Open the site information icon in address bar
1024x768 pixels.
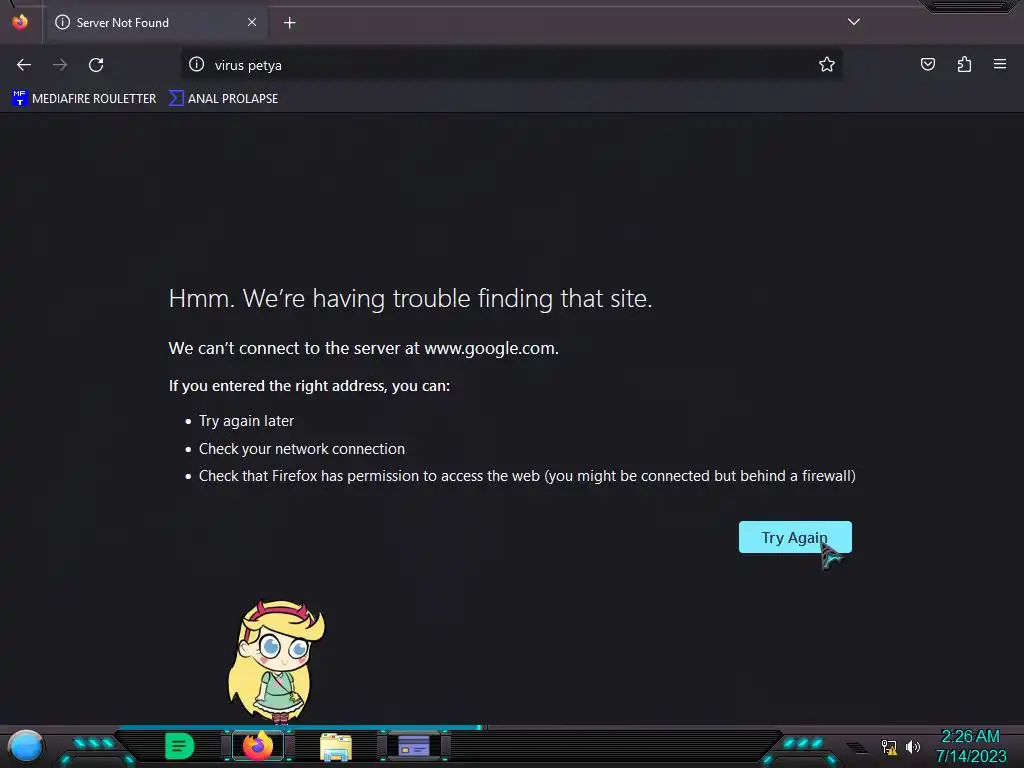(197, 64)
